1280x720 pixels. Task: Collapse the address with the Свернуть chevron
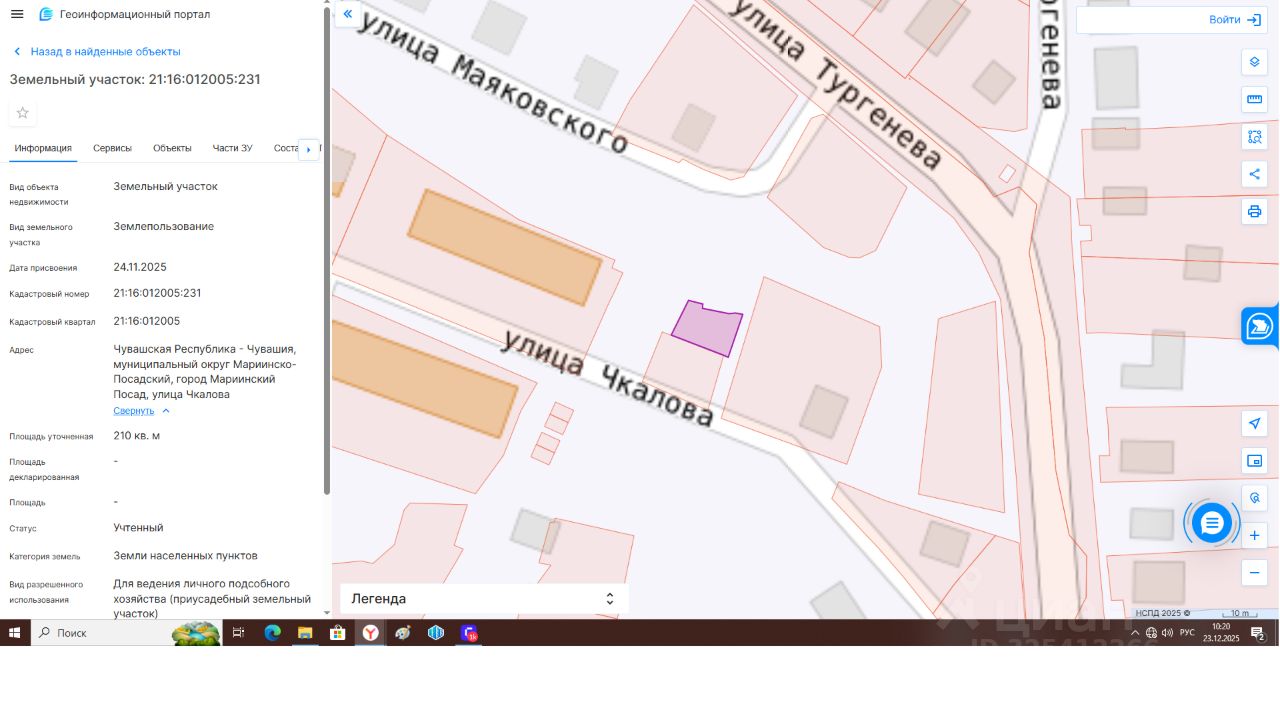(166, 411)
